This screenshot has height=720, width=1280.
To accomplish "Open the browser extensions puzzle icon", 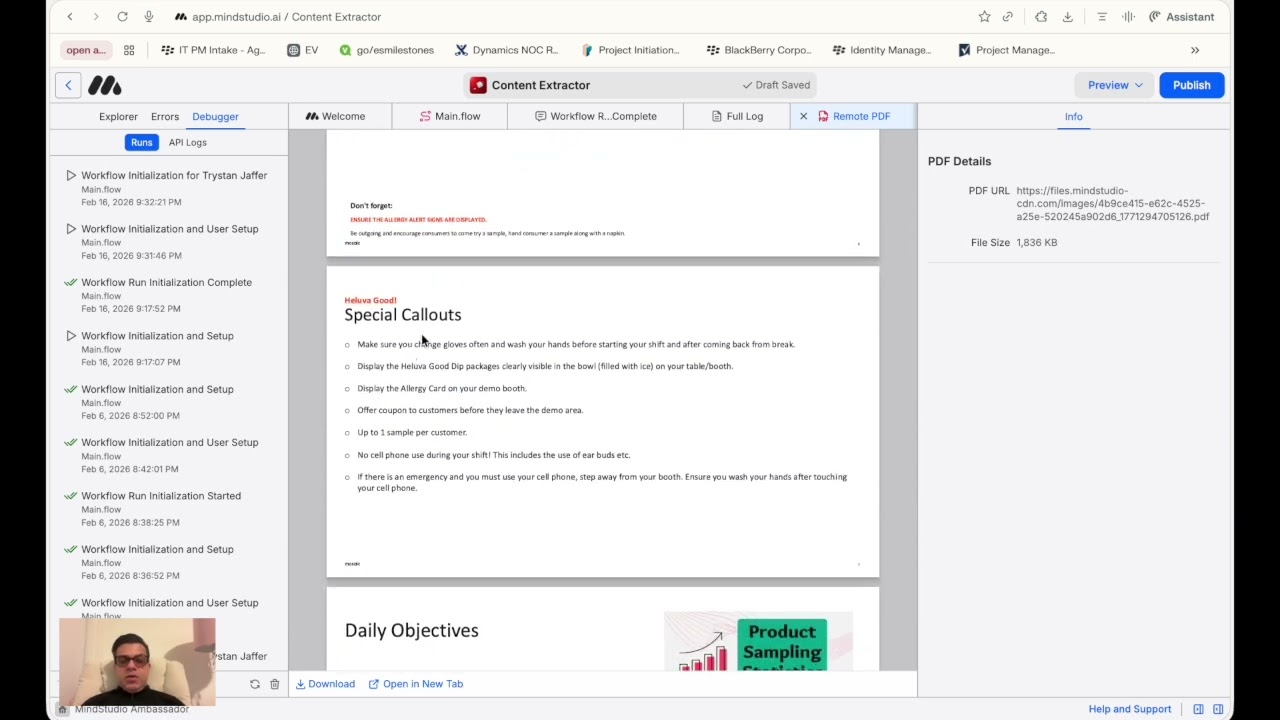I will coord(1041,17).
